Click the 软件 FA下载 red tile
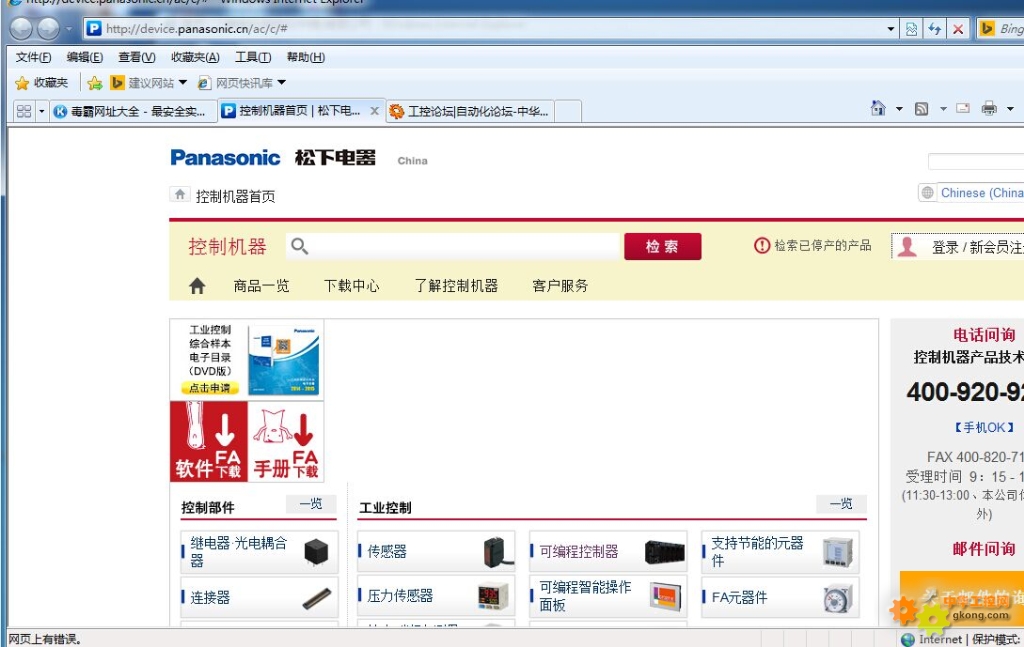This screenshot has height=647, width=1024. click(209, 441)
